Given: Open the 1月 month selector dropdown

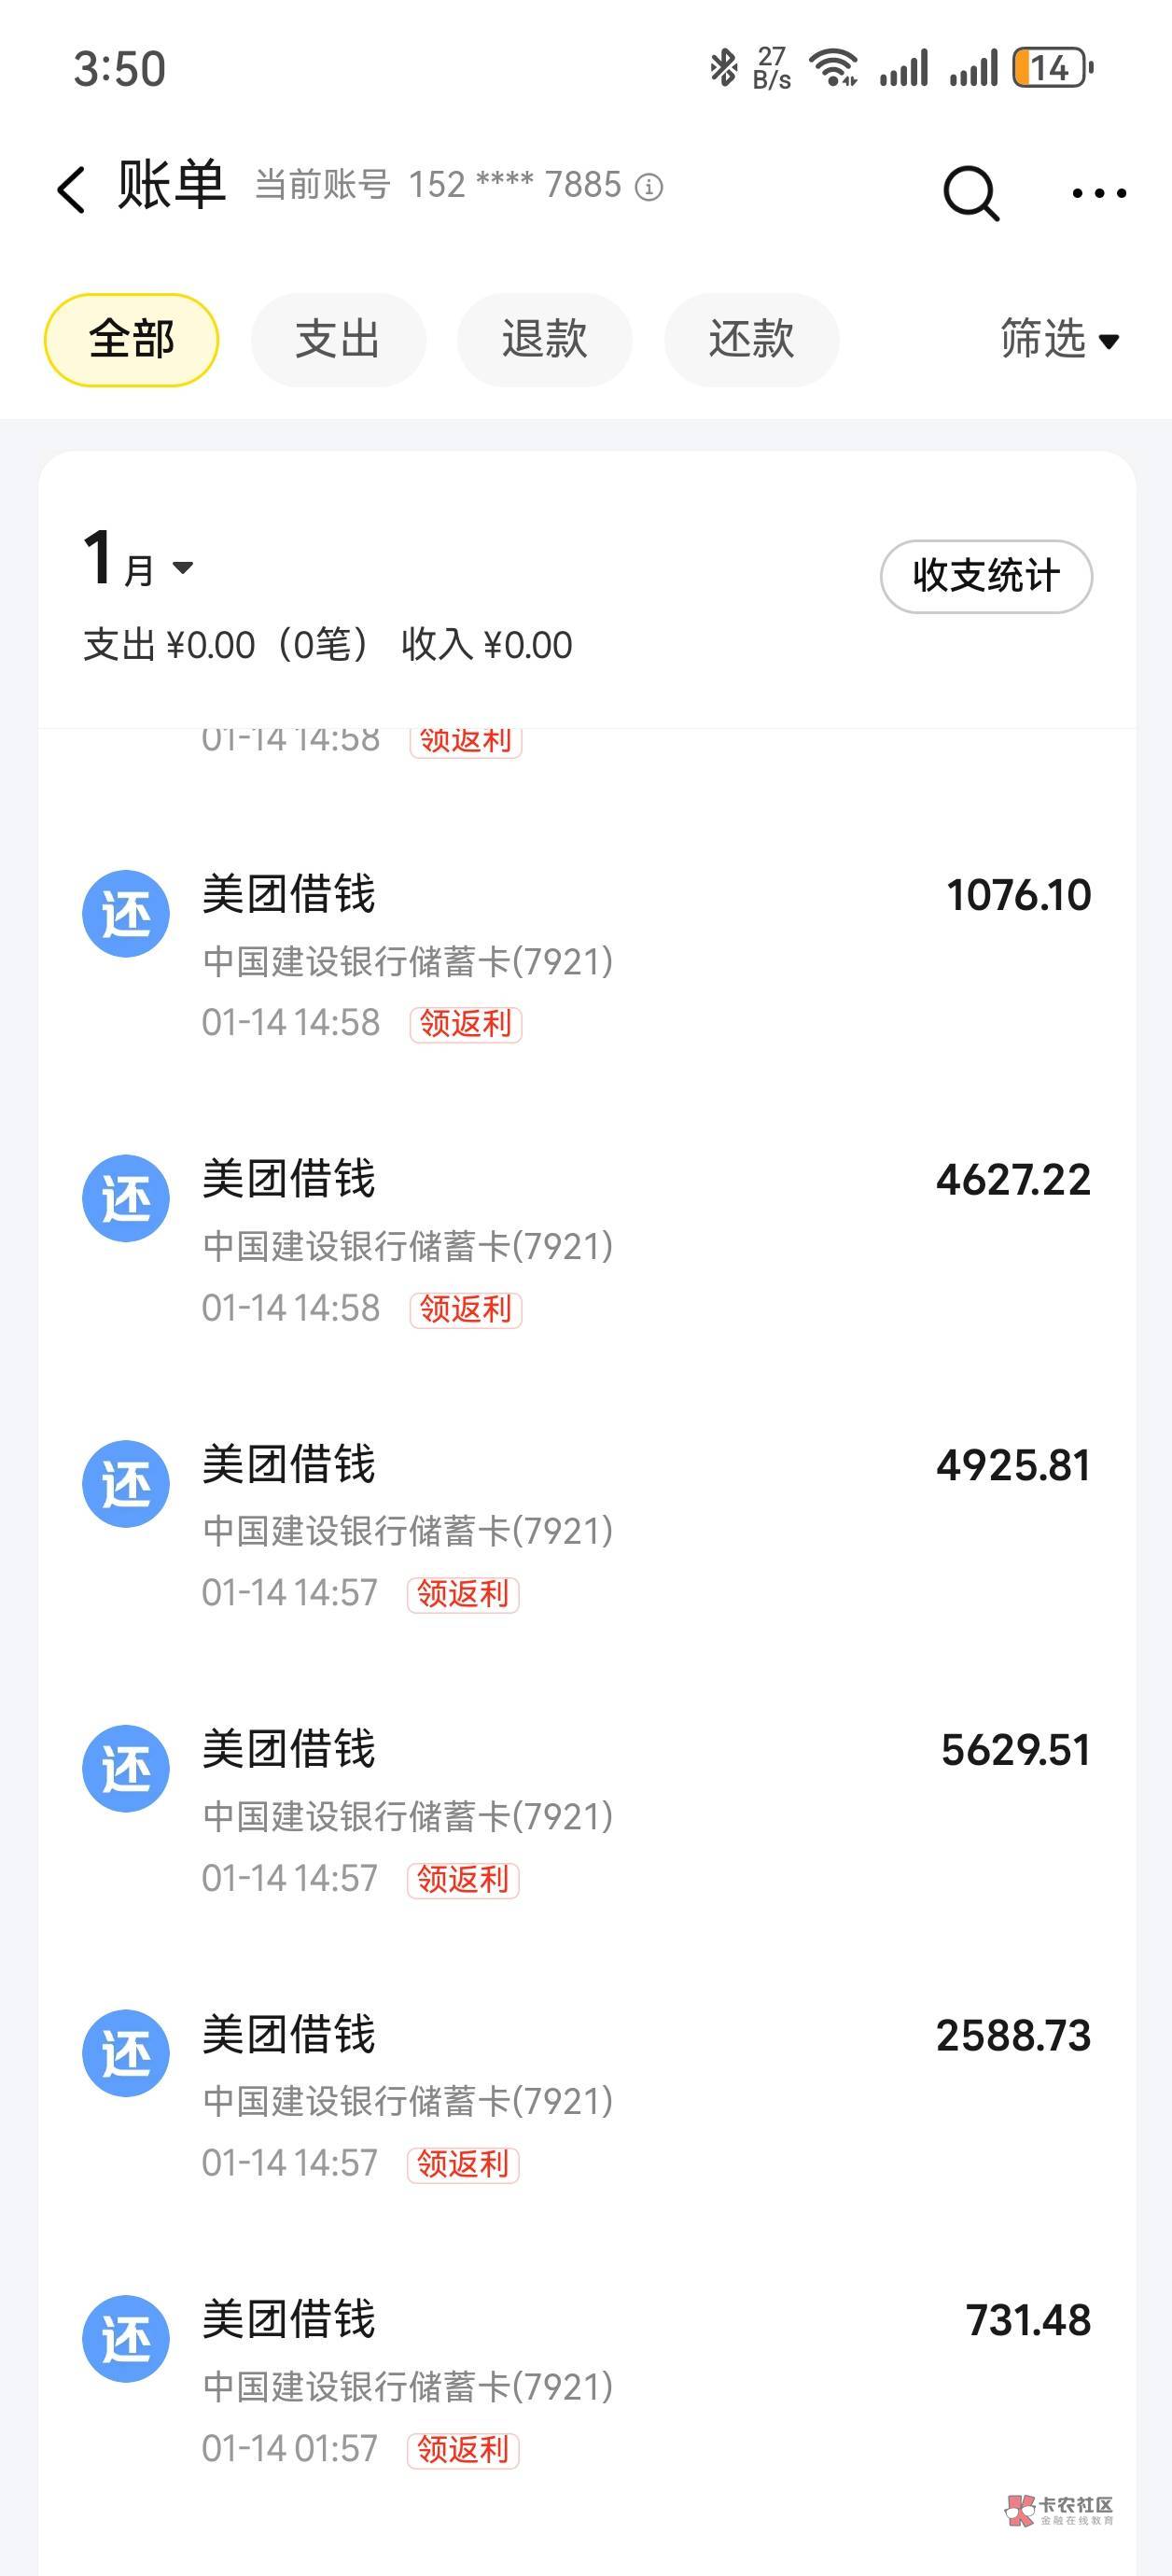Looking at the screenshot, I should 139,564.
